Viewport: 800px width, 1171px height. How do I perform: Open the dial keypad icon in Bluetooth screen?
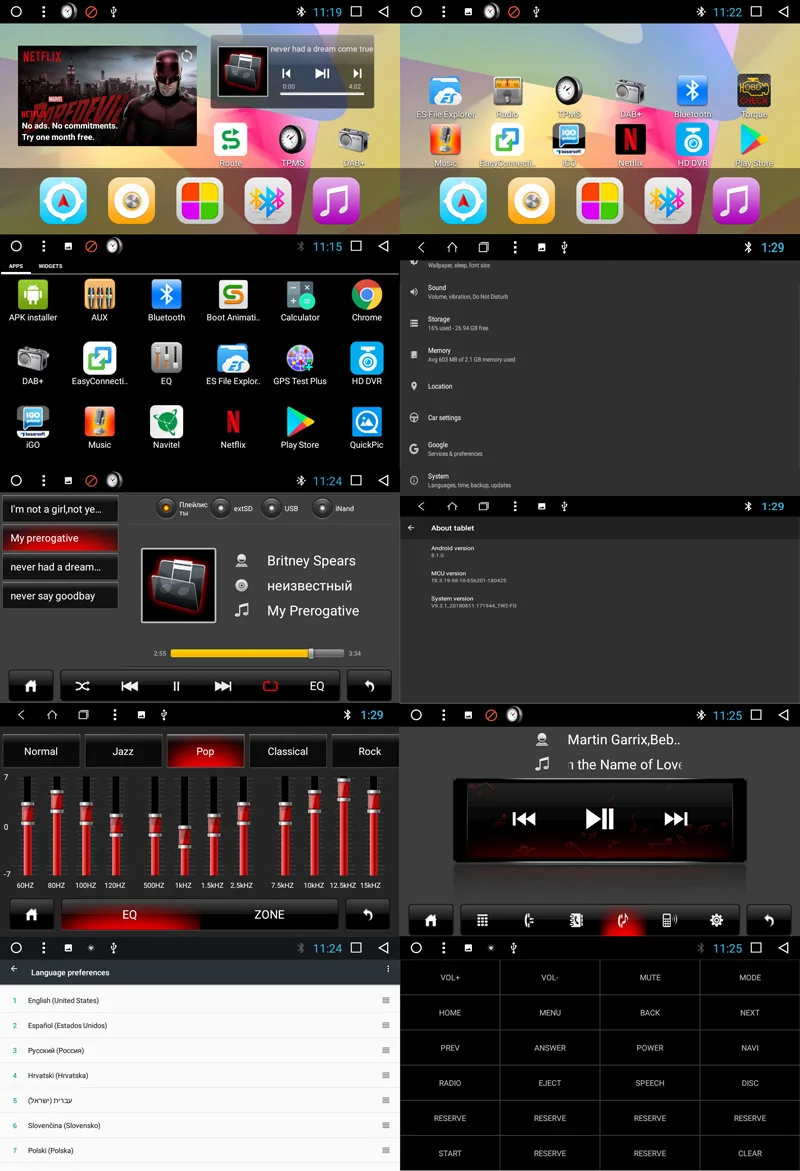483,920
